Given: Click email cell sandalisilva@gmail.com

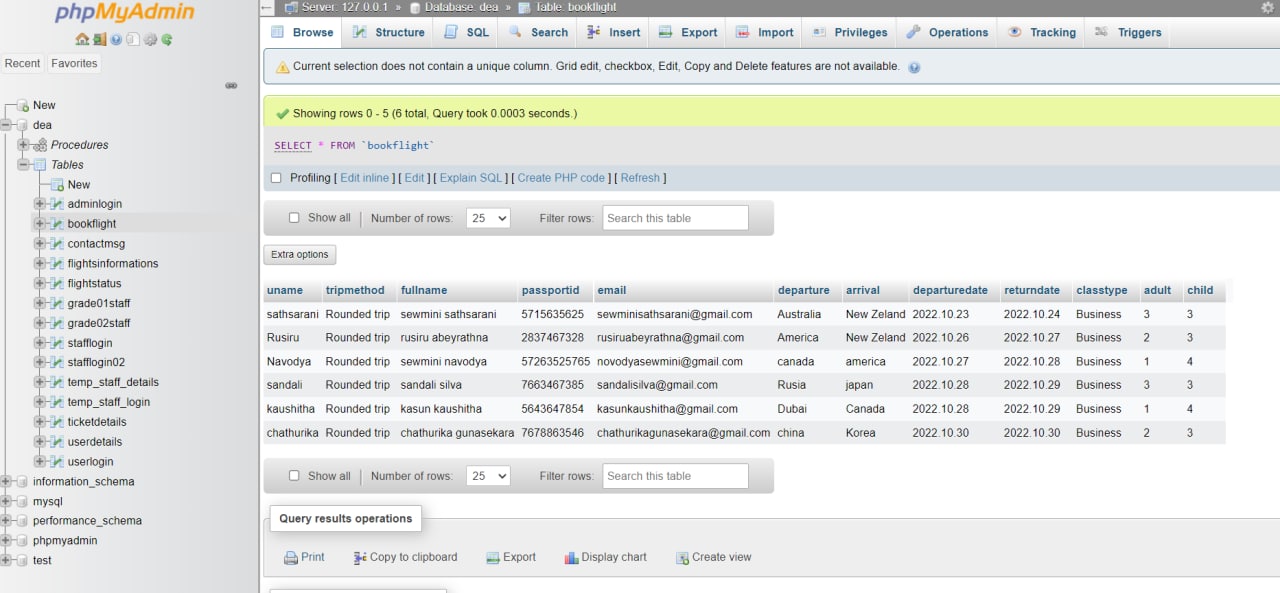Looking at the screenshot, I should [657, 385].
